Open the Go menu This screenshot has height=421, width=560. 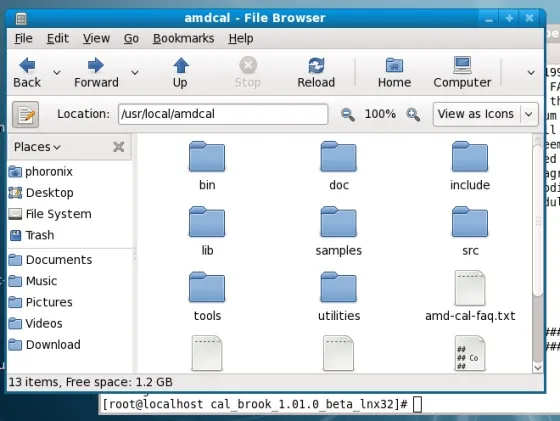[131, 39]
